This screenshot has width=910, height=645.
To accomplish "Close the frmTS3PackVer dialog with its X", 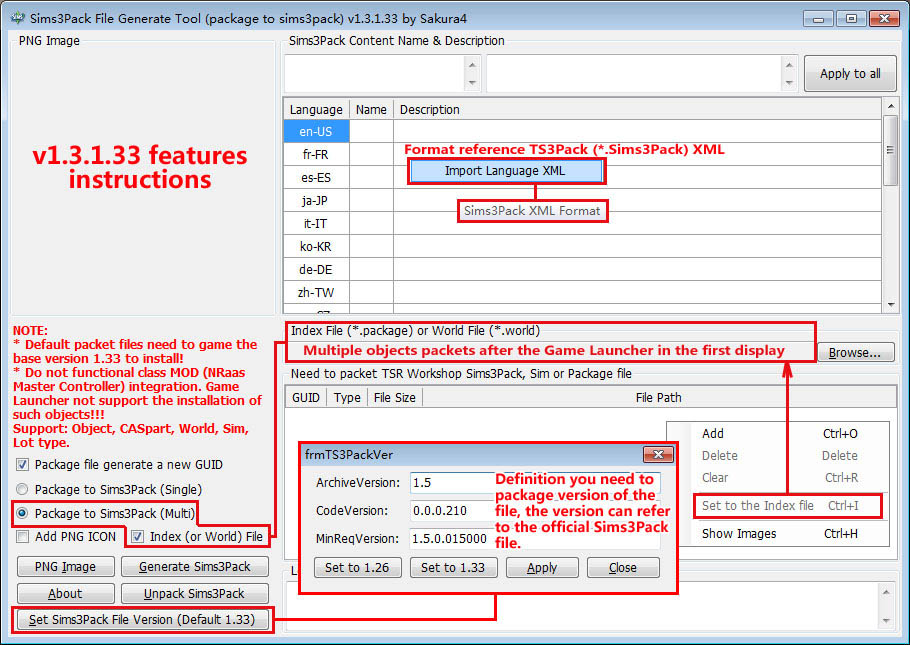I will pyautogui.click(x=658, y=454).
